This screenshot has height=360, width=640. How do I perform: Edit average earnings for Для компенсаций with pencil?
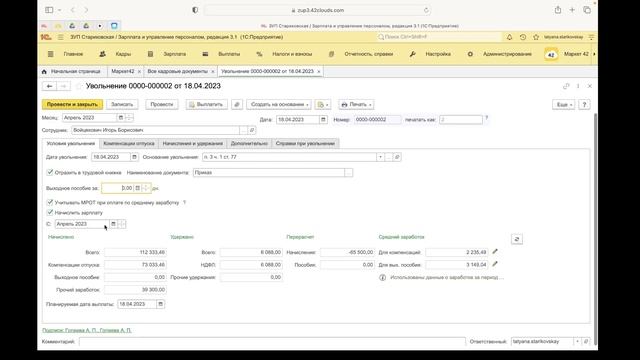pos(495,251)
